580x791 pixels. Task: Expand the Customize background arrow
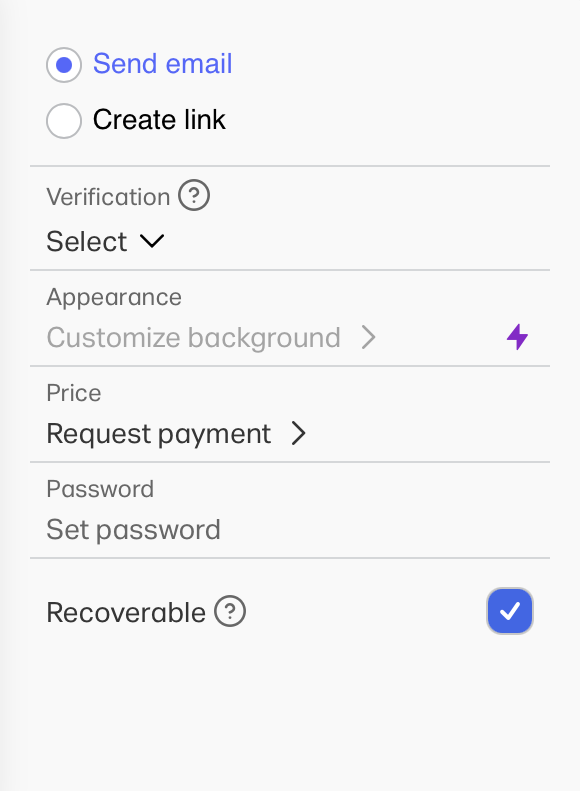point(369,337)
